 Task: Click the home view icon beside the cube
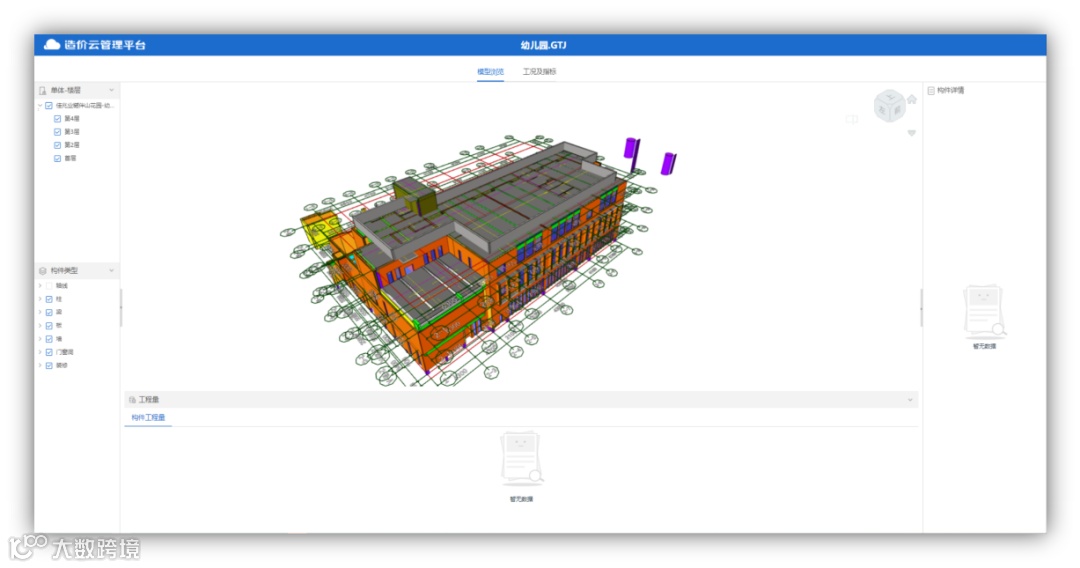[912, 99]
